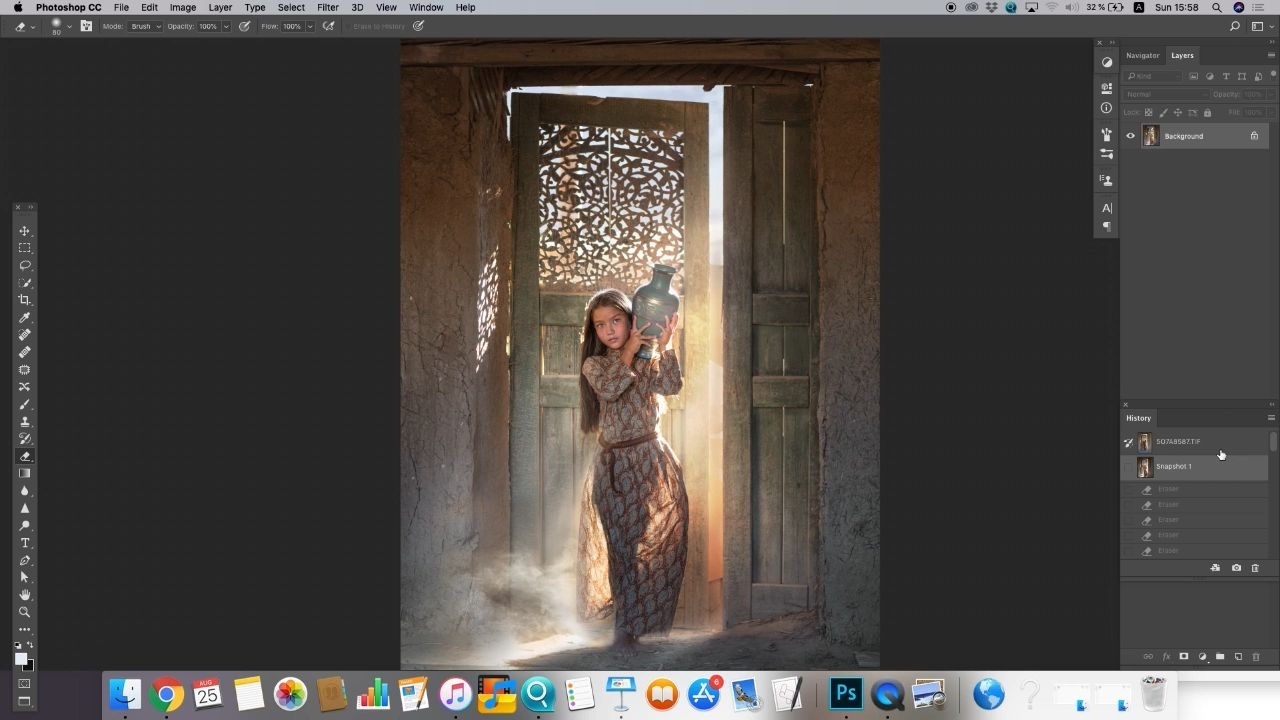Create new snapshot with camera icon
This screenshot has width=1280, height=720.
tap(1236, 568)
